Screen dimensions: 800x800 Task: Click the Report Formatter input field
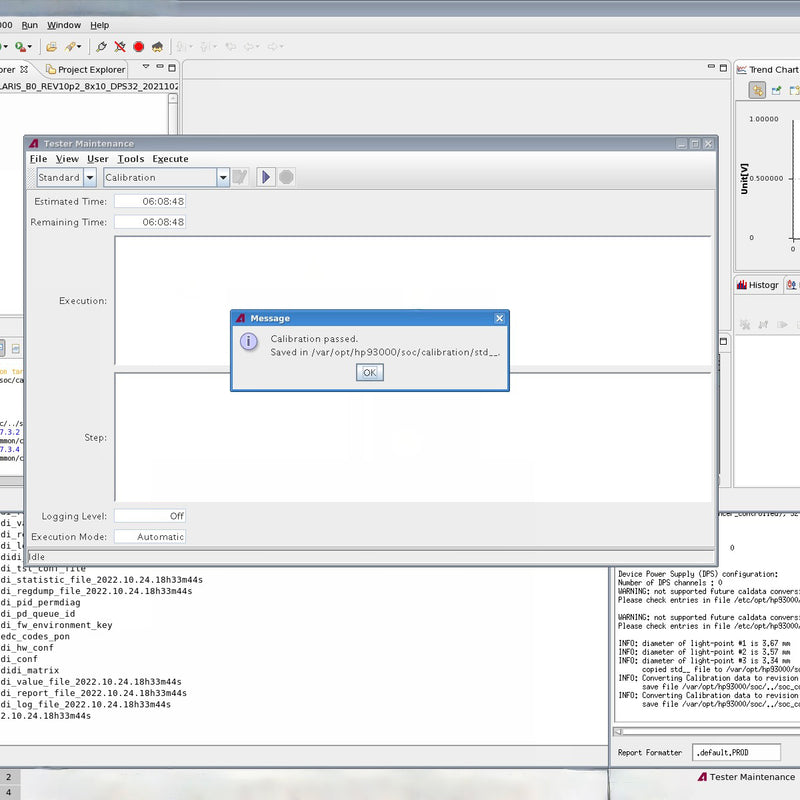pos(735,752)
